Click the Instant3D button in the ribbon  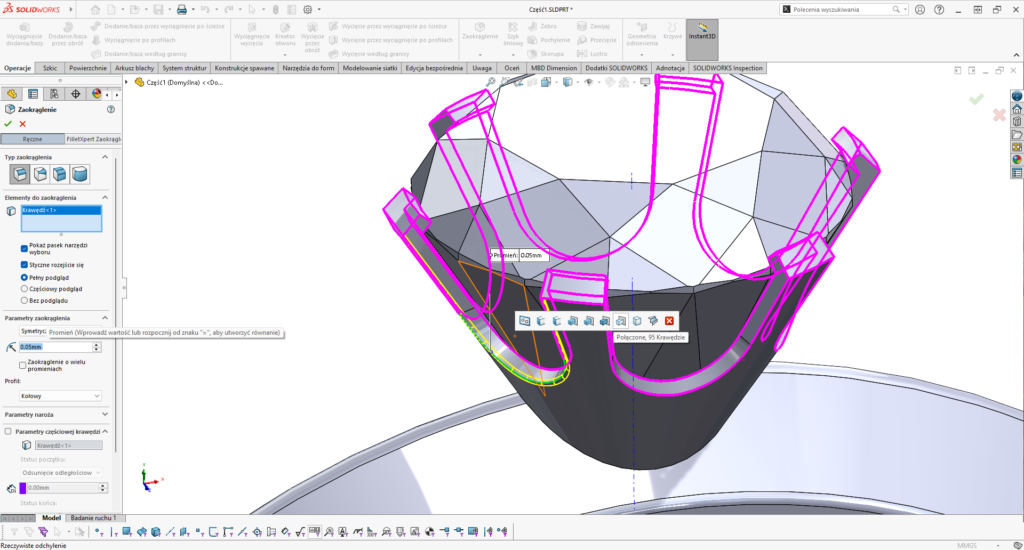click(x=703, y=32)
